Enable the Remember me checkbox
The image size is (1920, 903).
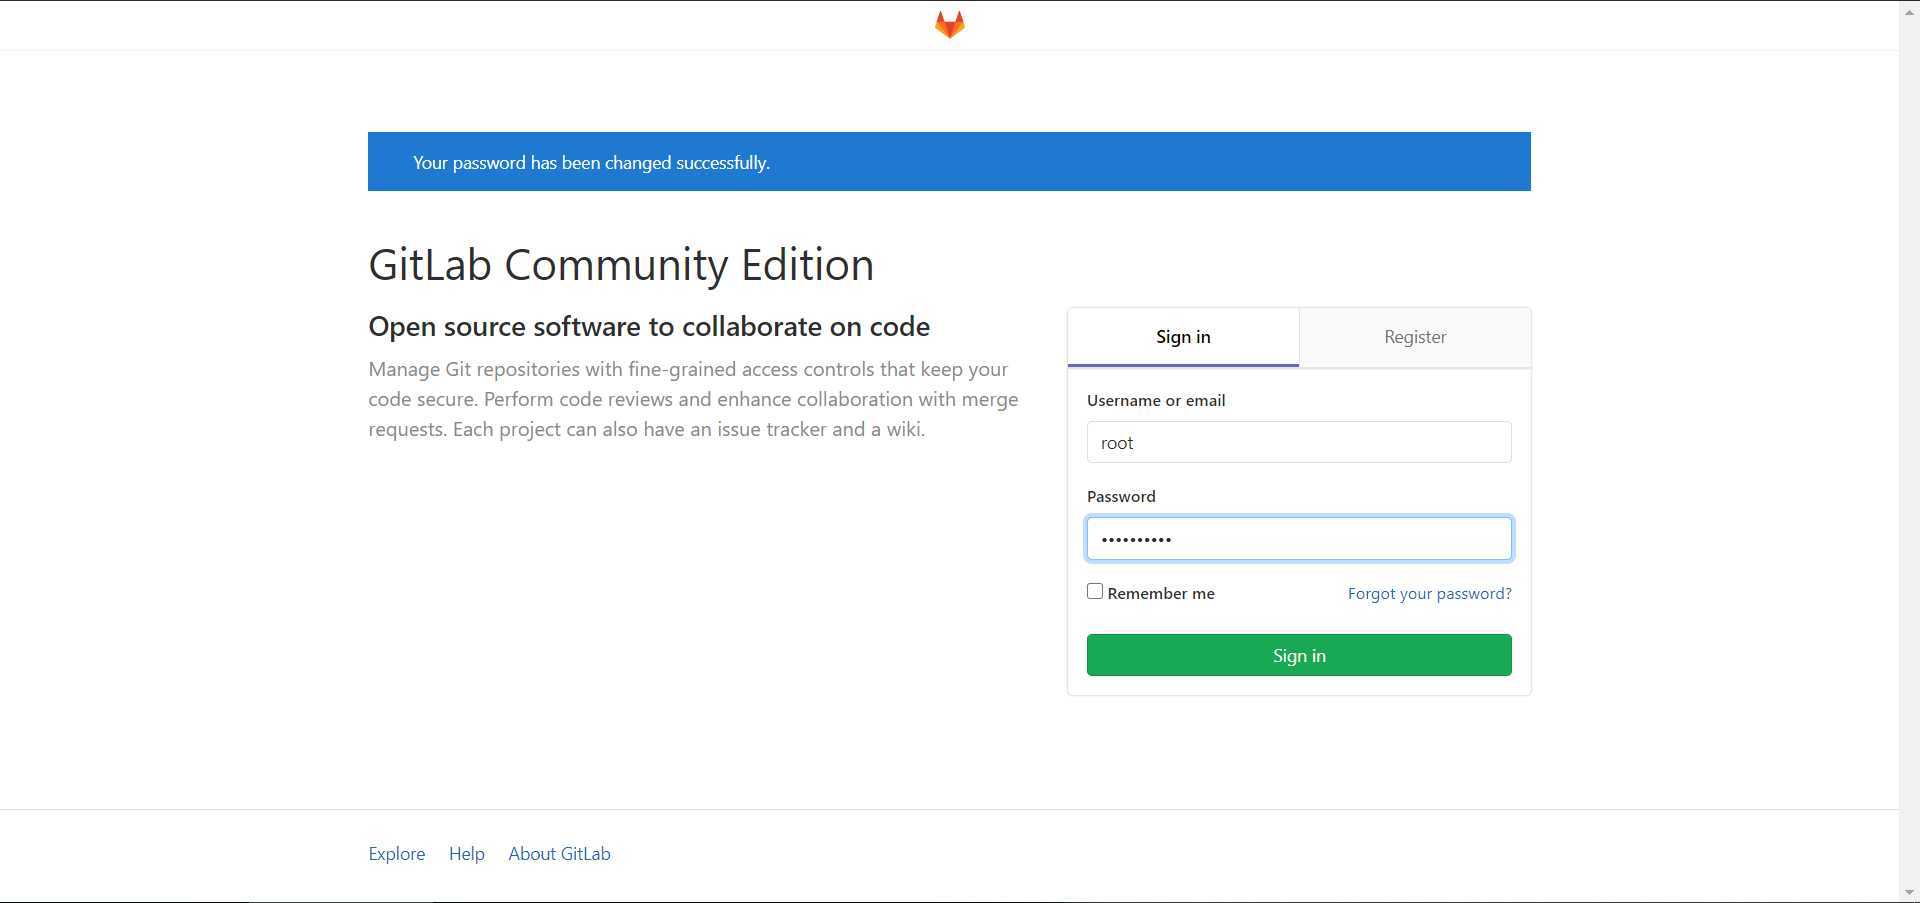point(1095,592)
